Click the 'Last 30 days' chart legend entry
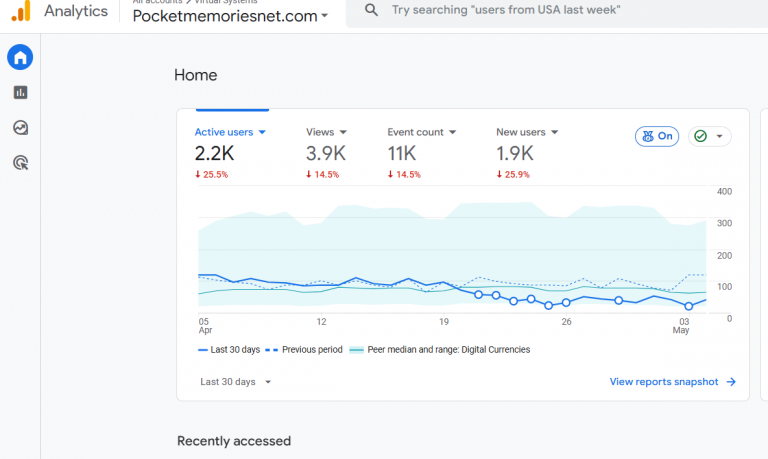 pos(229,350)
